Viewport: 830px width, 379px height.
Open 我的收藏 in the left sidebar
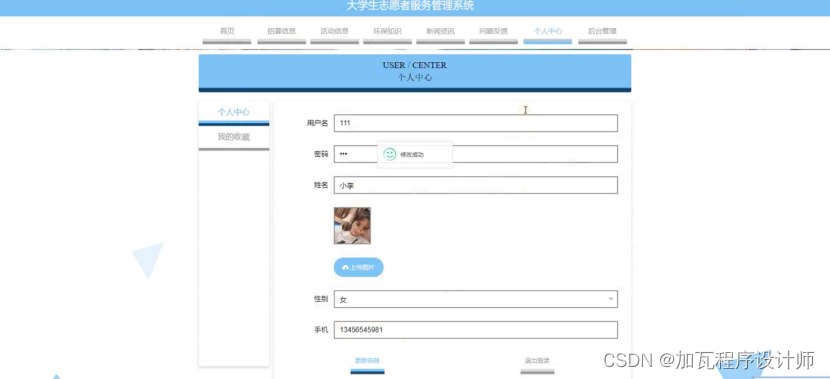[234, 138]
